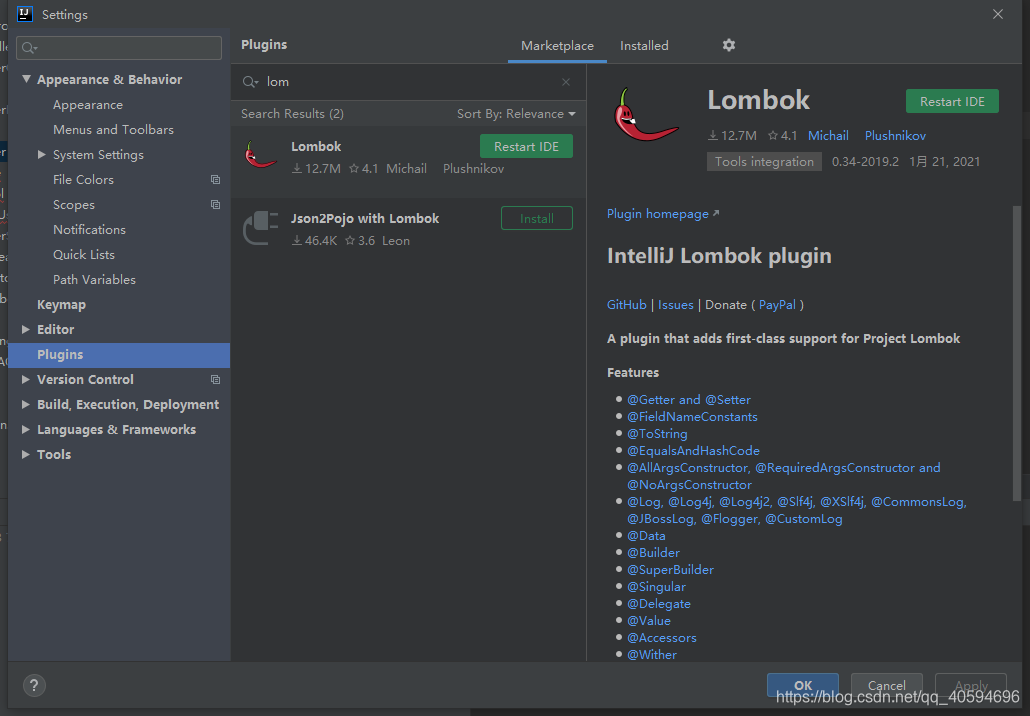Click the Cancel button
The height and width of the screenshot is (716, 1030).
tap(887, 685)
